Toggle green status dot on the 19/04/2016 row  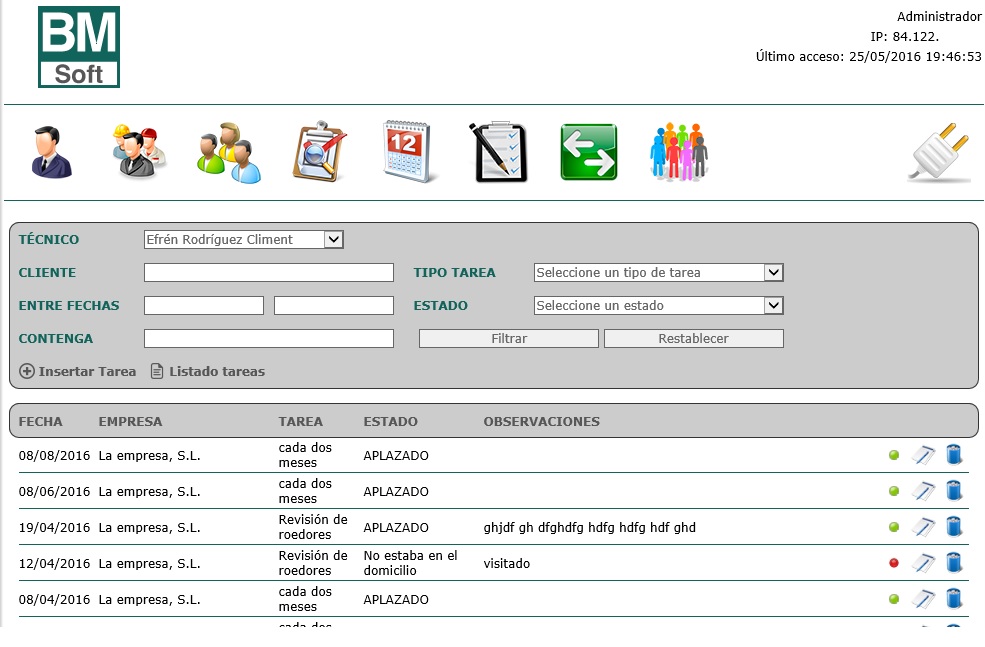[x=894, y=527]
